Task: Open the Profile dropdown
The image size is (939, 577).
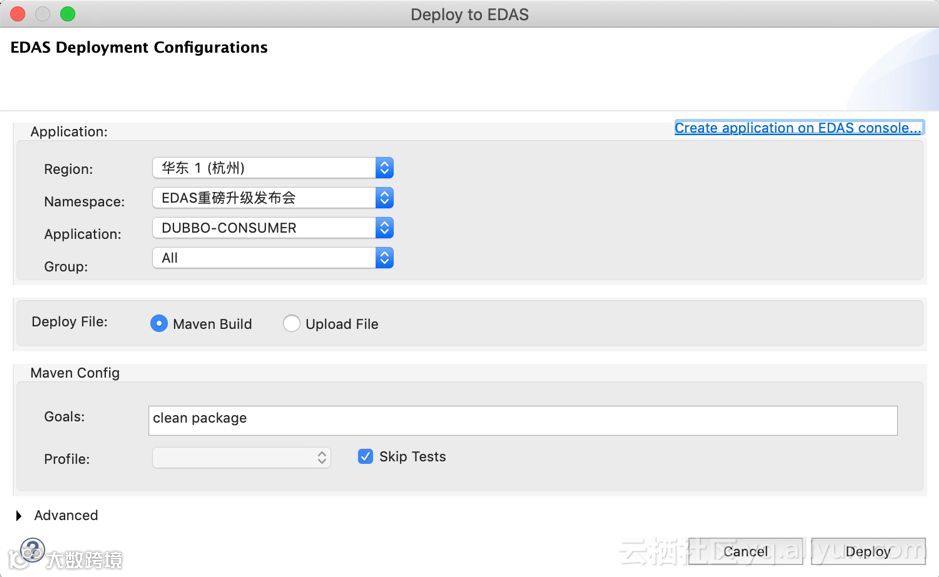Action: pyautogui.click(x=241, y=458)
